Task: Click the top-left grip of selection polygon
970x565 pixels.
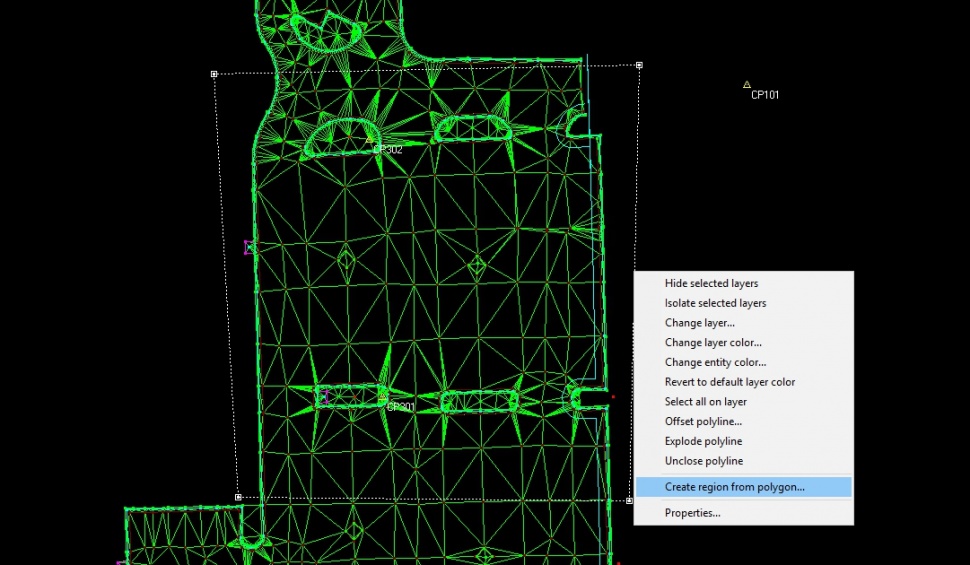Action: click(x=214, y=74)
